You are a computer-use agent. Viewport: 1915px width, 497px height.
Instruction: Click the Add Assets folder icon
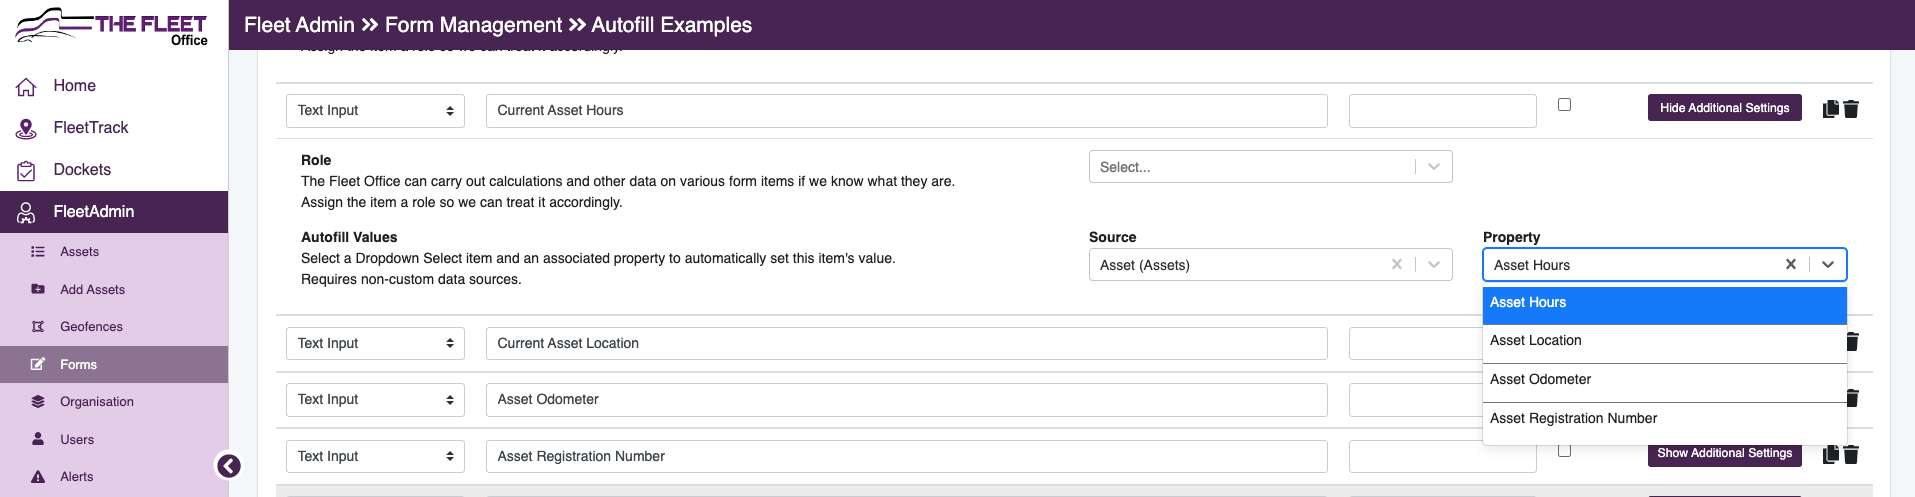pyautogui.click(x=38, y=289)
